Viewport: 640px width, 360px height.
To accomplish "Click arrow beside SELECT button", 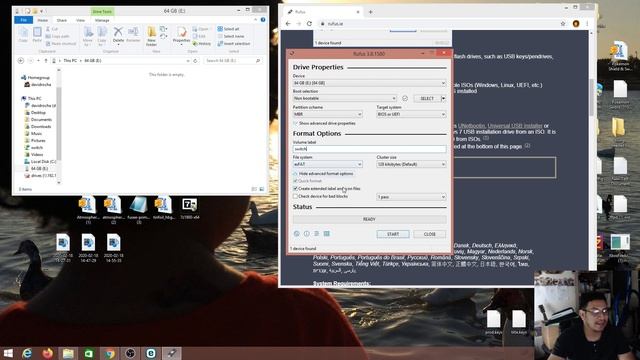I will 444,98.
